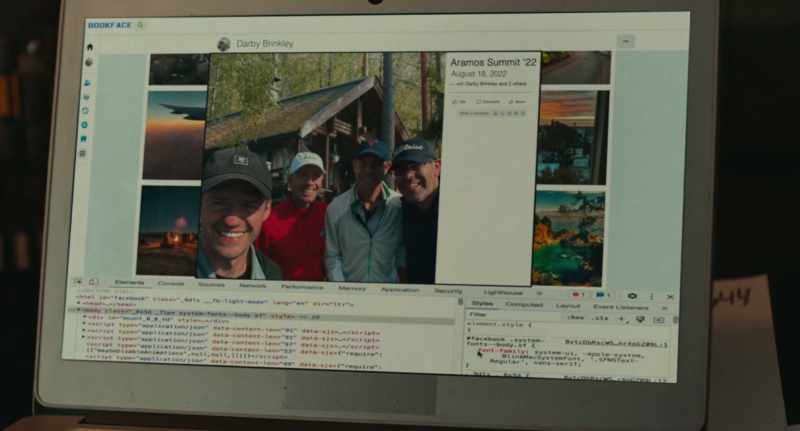Switch to the Security tab in DevTools
The height and width of the screenshot is (431, 800).
pos(448,291)
